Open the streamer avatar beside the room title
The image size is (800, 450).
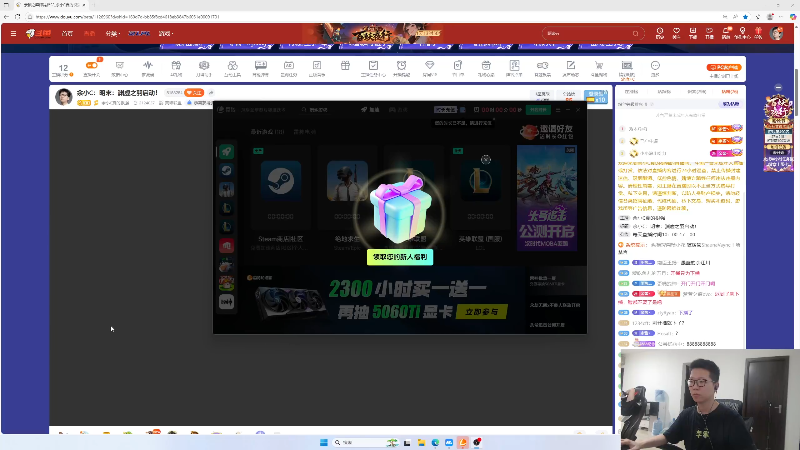[64, 96]
